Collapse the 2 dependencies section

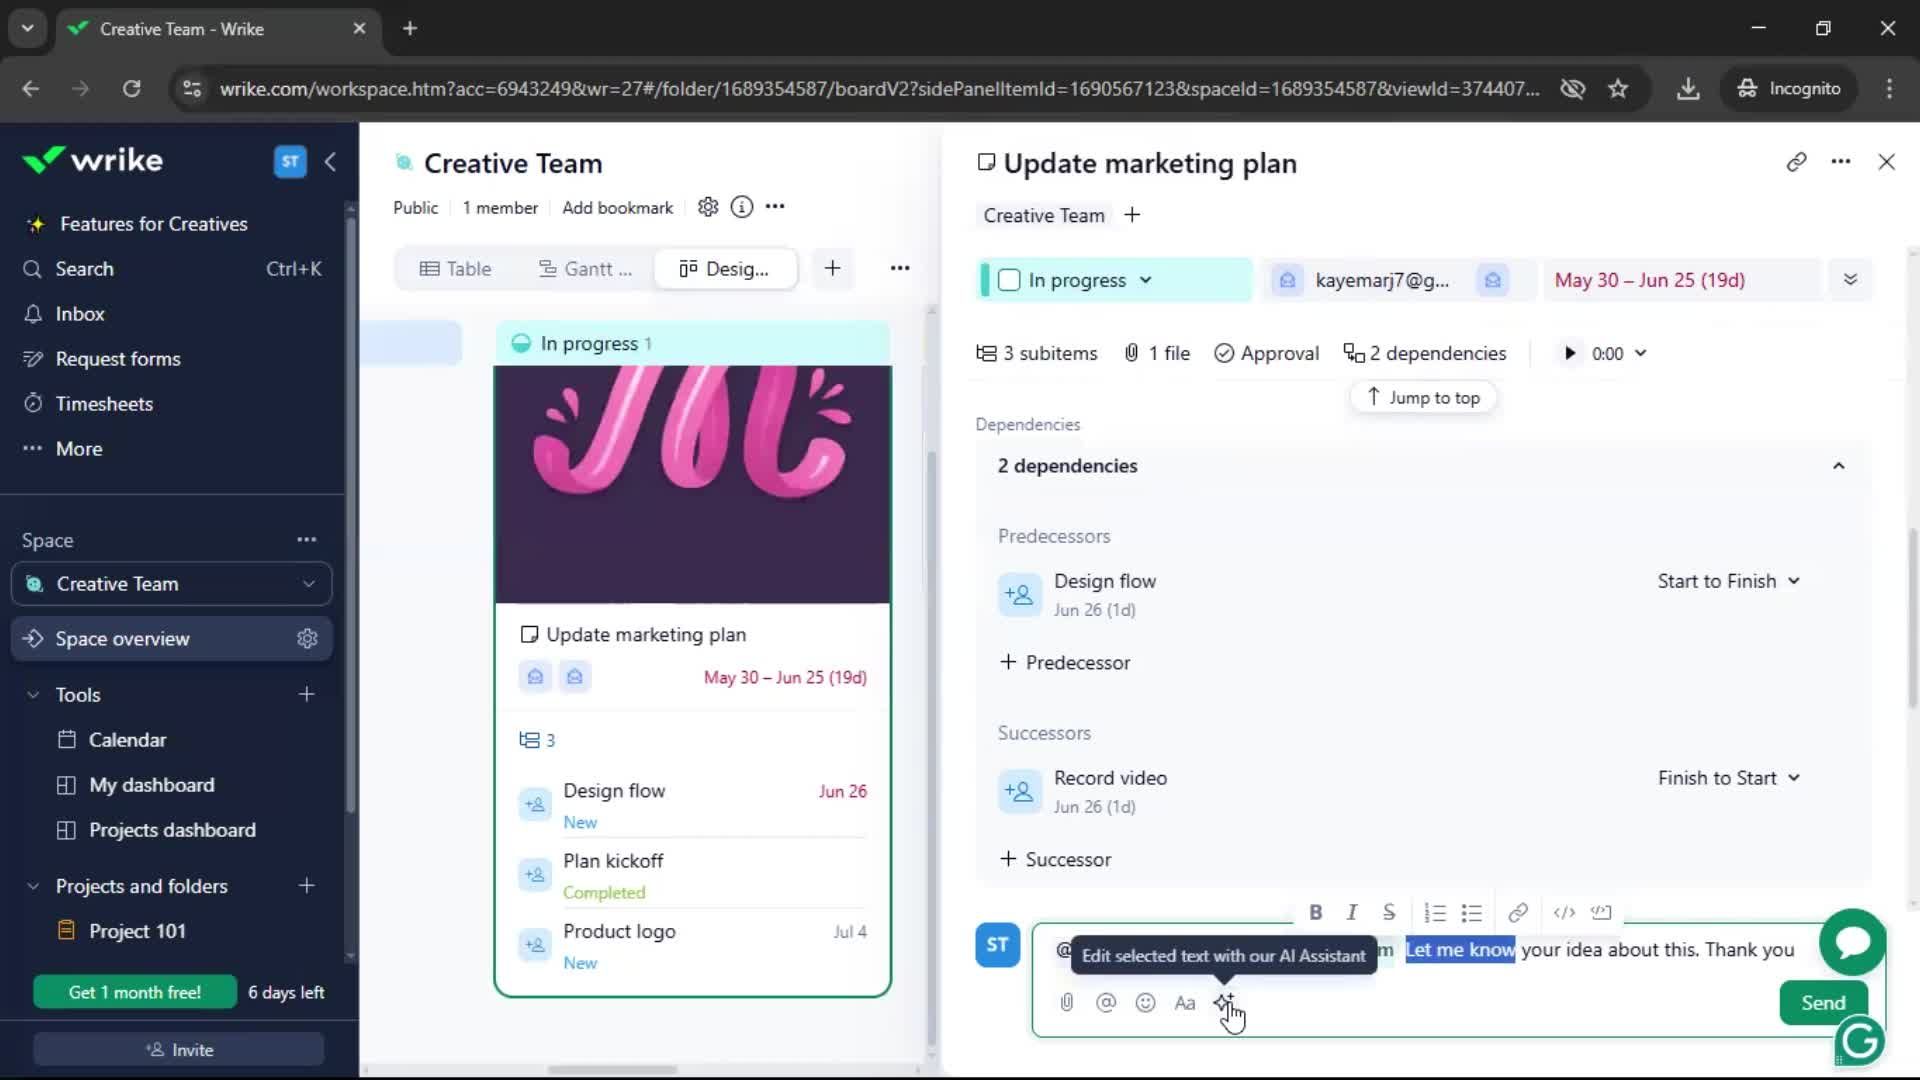pos(1838,466)
